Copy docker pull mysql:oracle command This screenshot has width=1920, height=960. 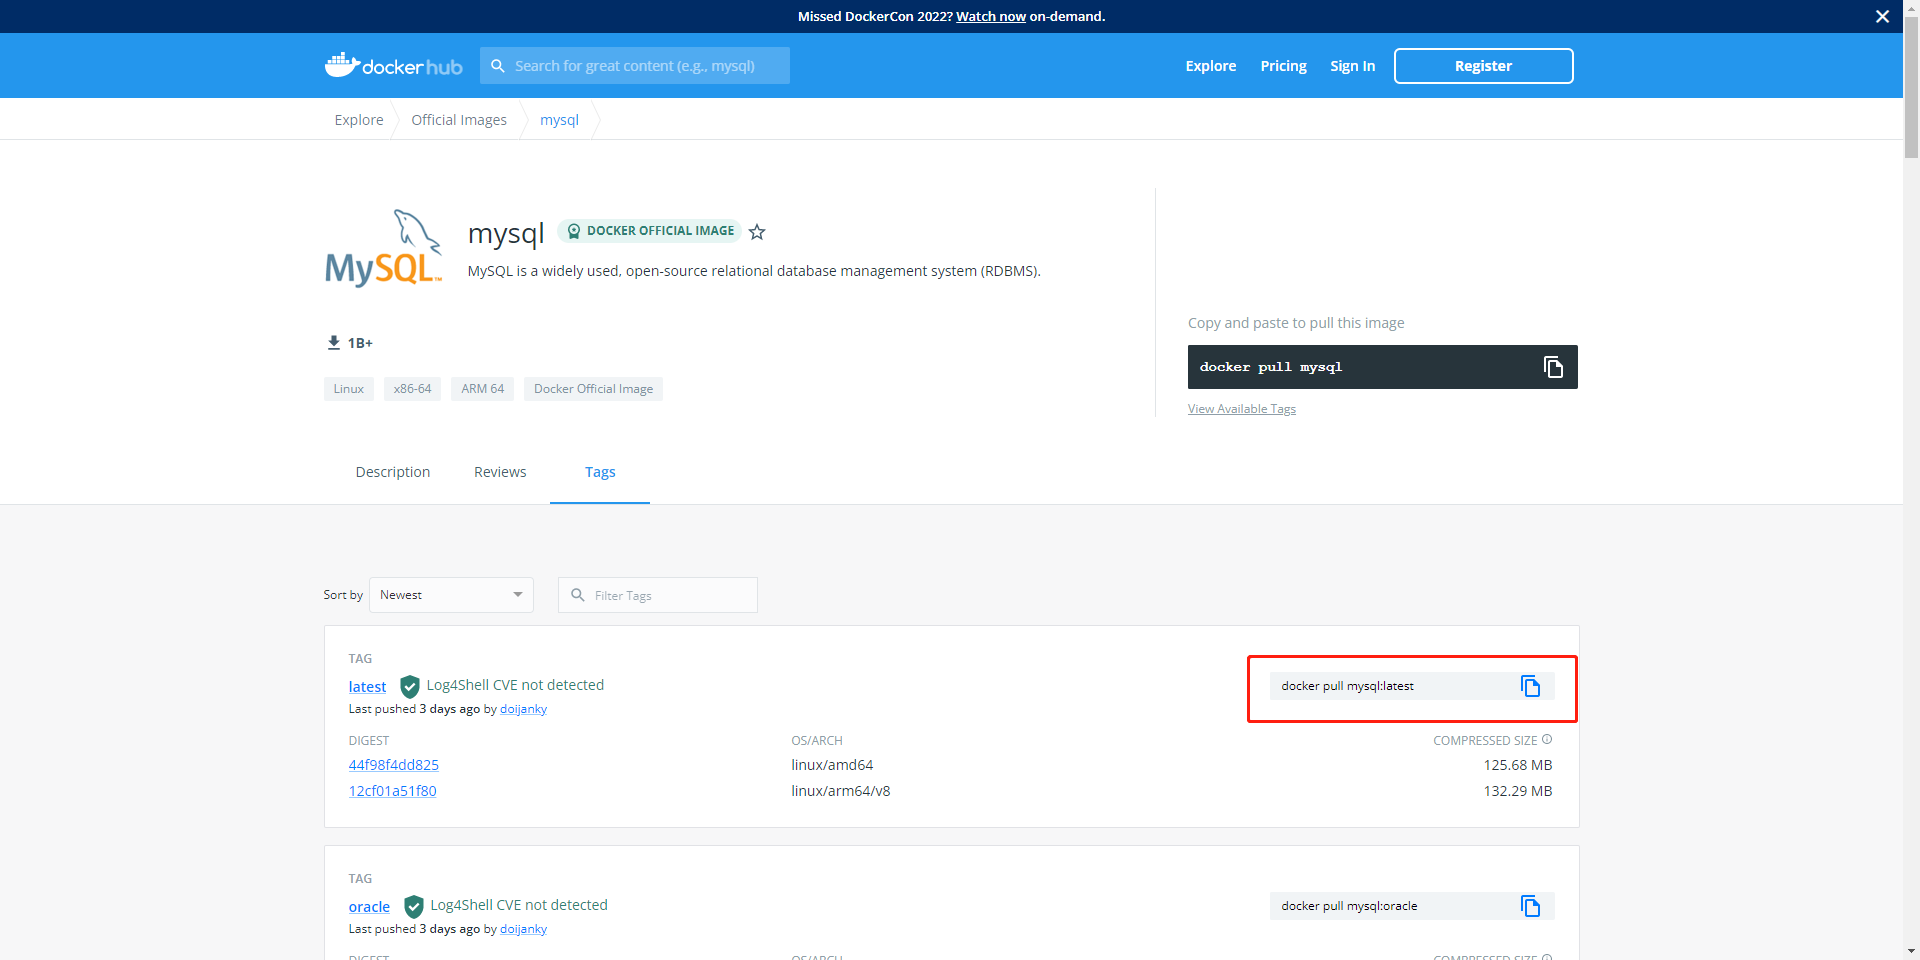tap(1530, 906)
